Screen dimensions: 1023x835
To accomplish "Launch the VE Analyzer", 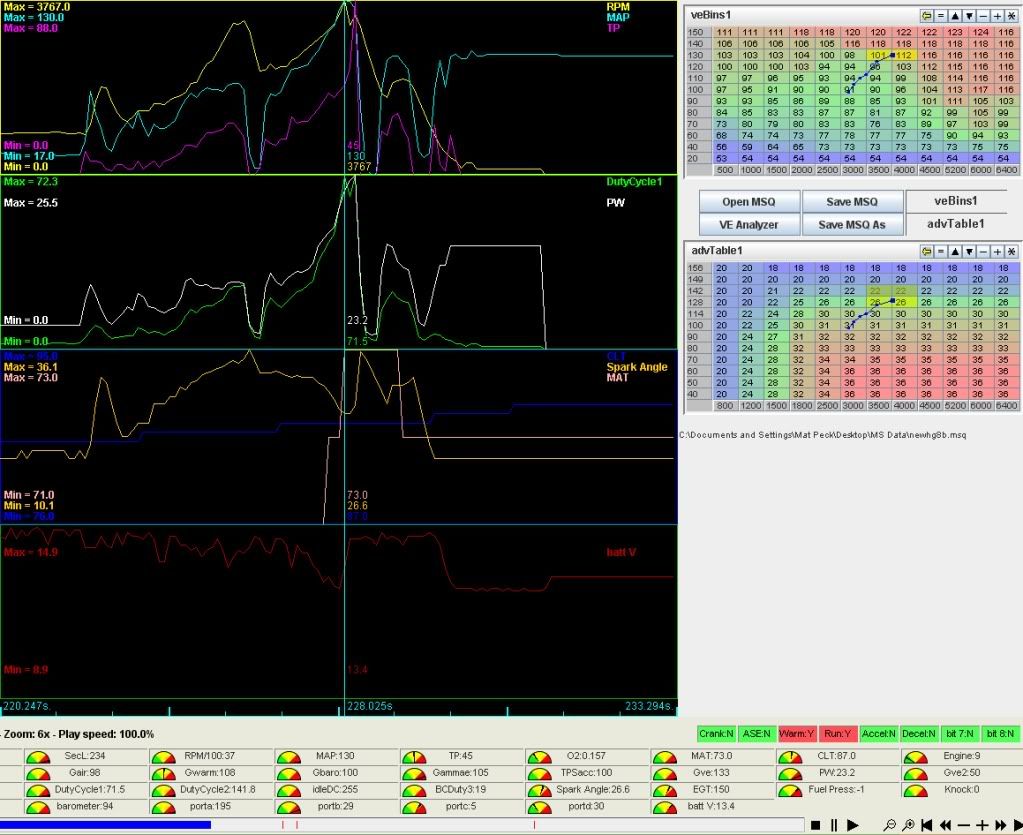I will 749,225.
